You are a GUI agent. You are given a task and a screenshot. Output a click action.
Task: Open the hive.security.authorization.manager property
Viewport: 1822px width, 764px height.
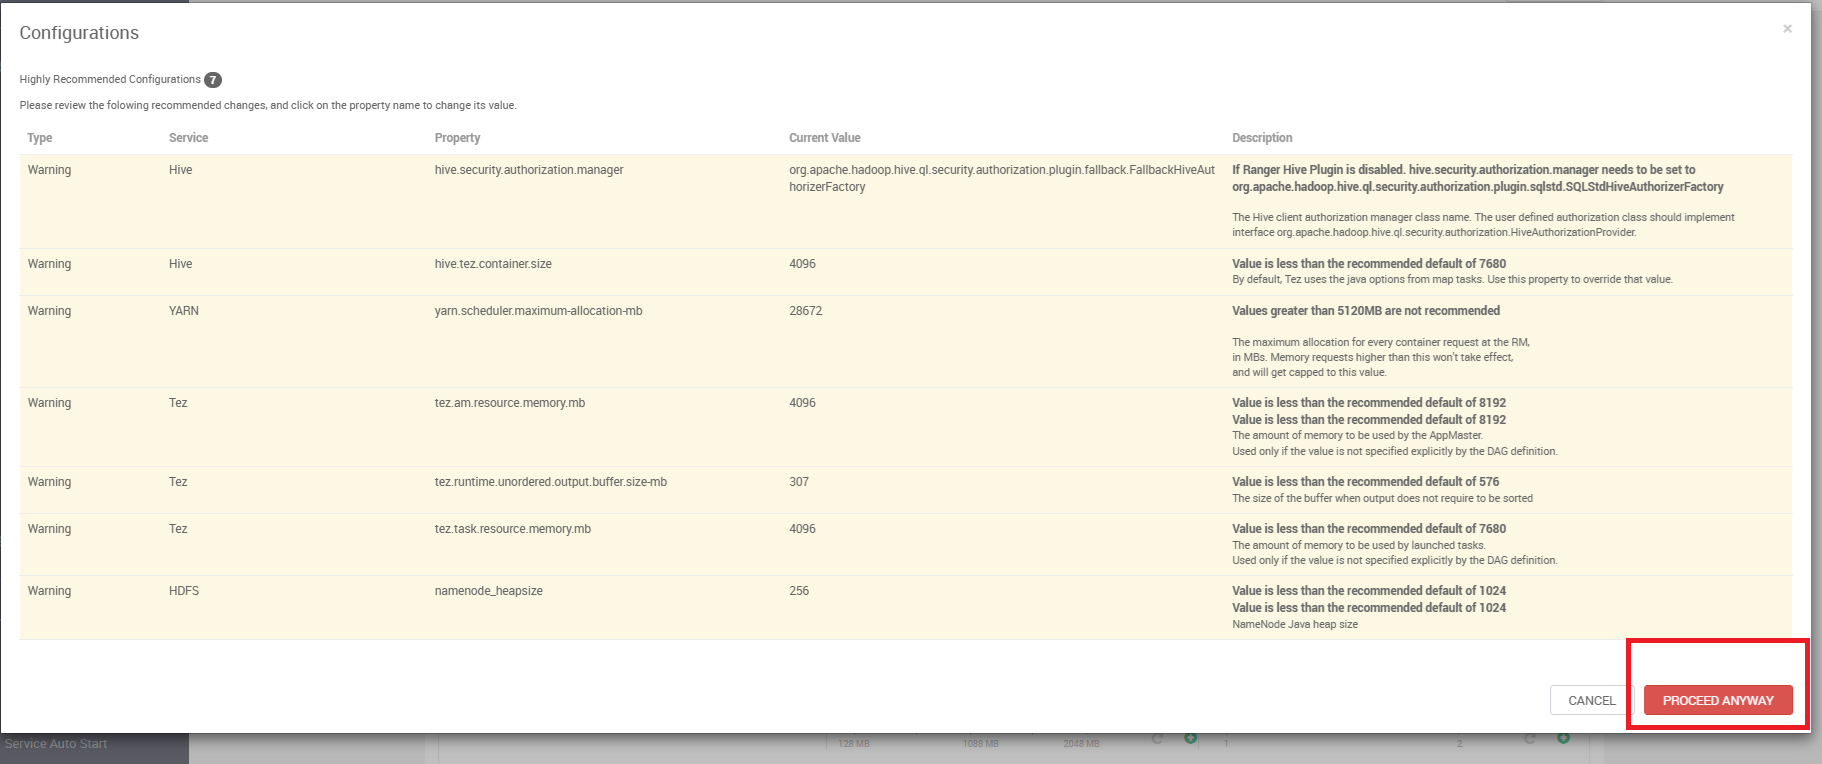click(529, 170)
